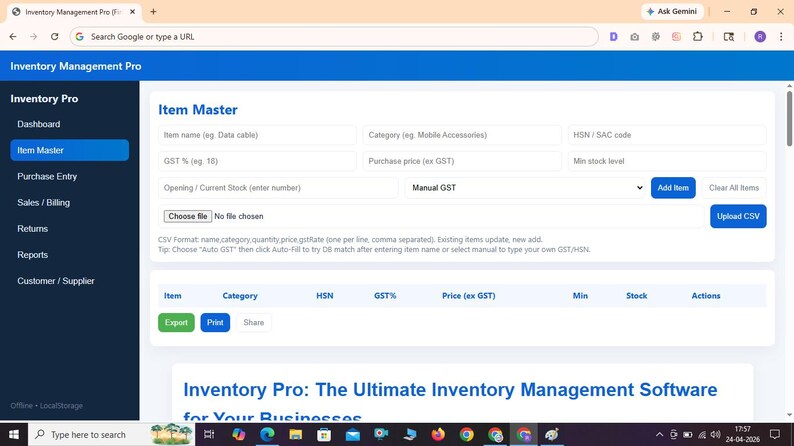794x446 pixels.
Task: Click the Choose file button
Action: click(187, 216)
